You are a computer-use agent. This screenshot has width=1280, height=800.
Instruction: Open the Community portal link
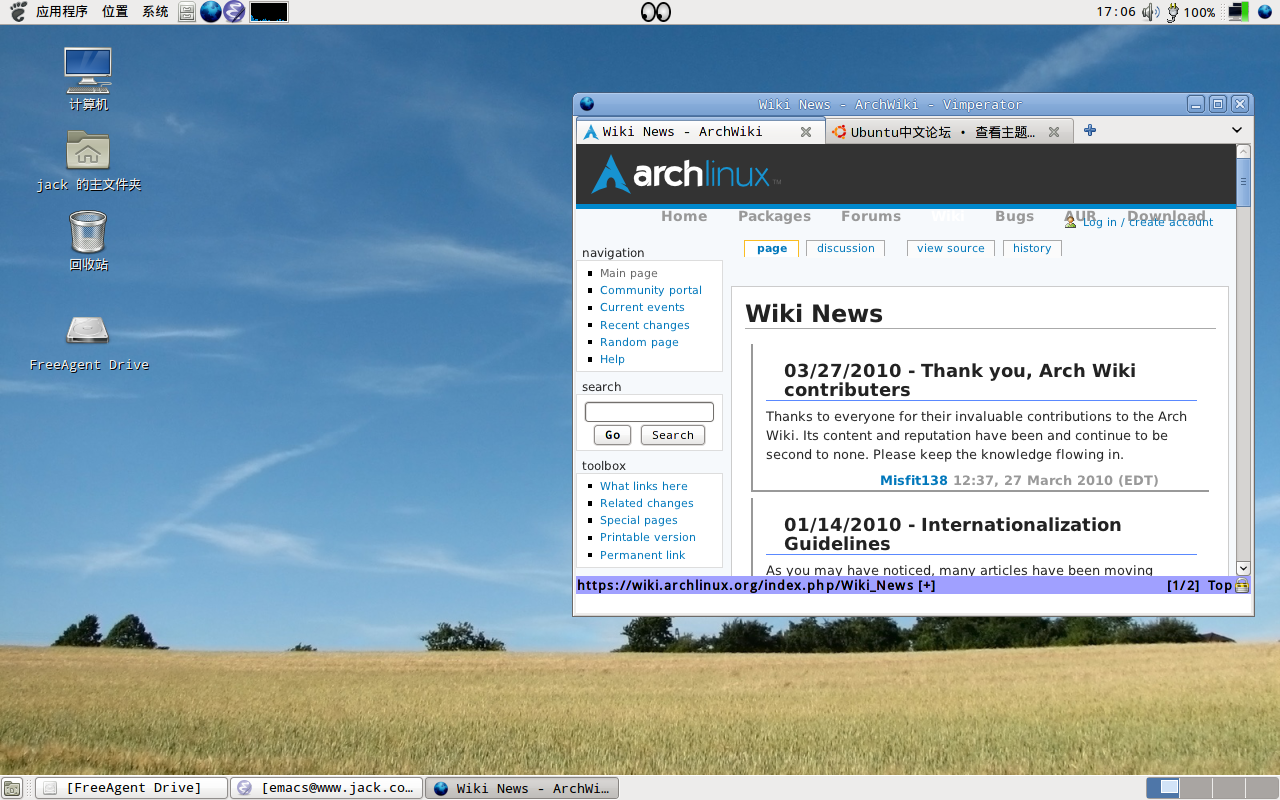pyautogui.click(x=651, y=290)
